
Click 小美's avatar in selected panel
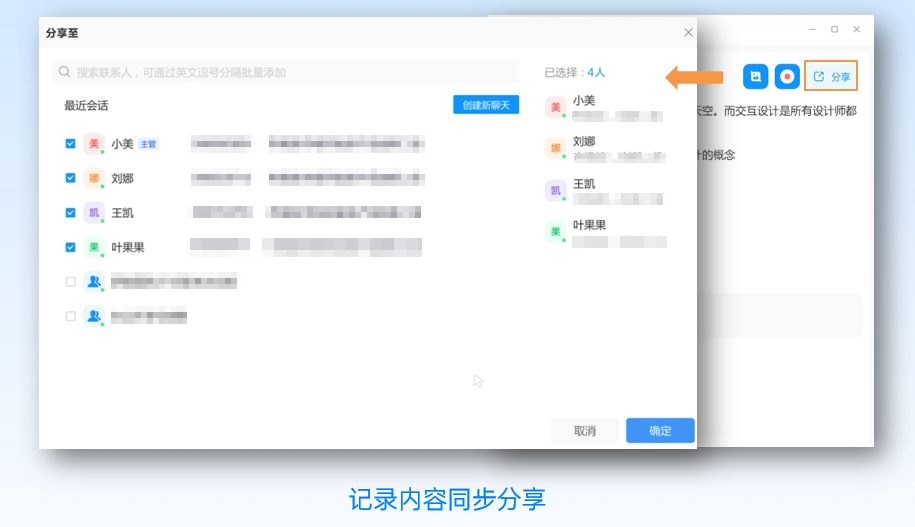coord(556,107)
